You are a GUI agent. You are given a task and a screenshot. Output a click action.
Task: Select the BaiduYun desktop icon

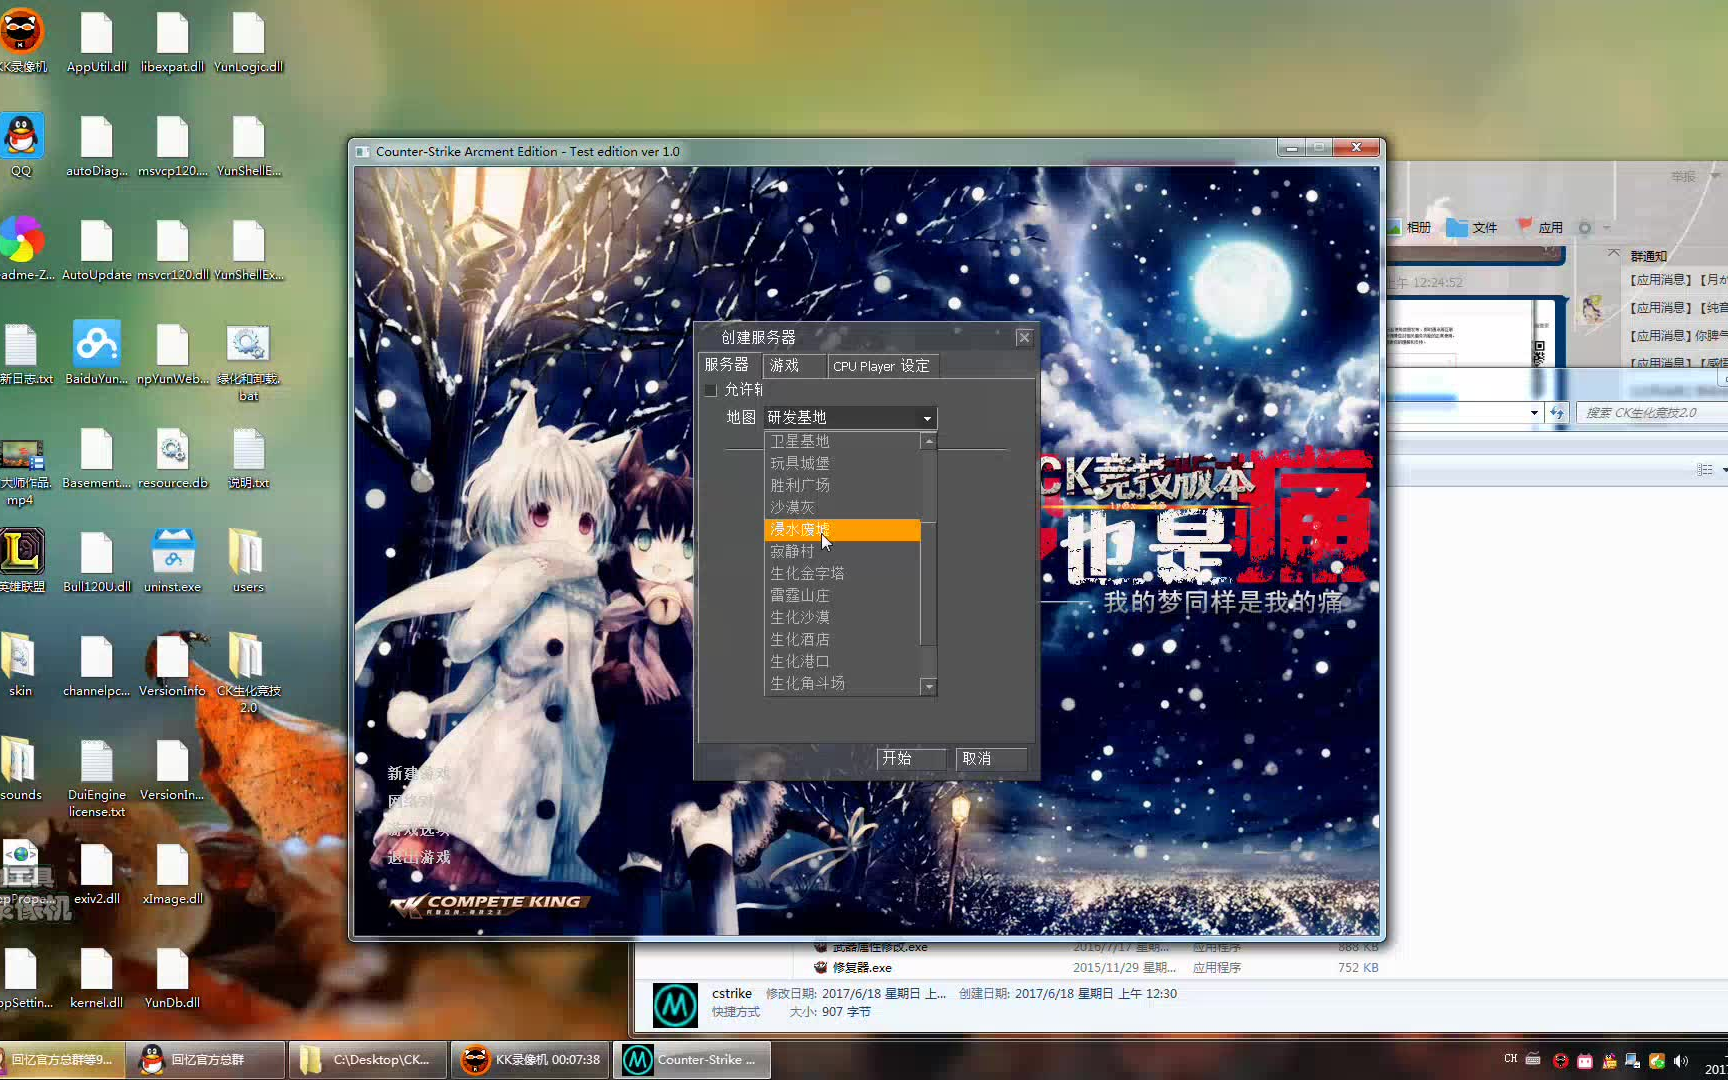[x=97, y=353]
